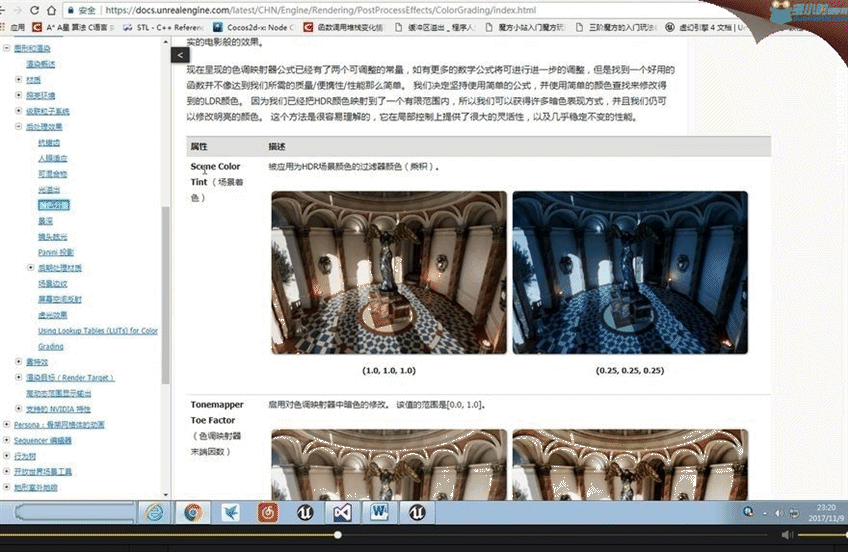Image resolution: width=848 pixels, height=552 pixels.
Task: Click the left Tonemapper Toe Factor image
Action: (389, 464)
